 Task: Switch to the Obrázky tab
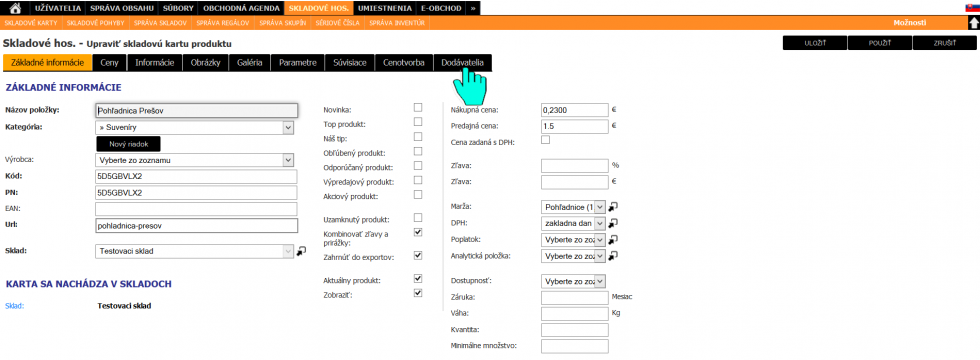pyautogui.click(x=206, y=62)
